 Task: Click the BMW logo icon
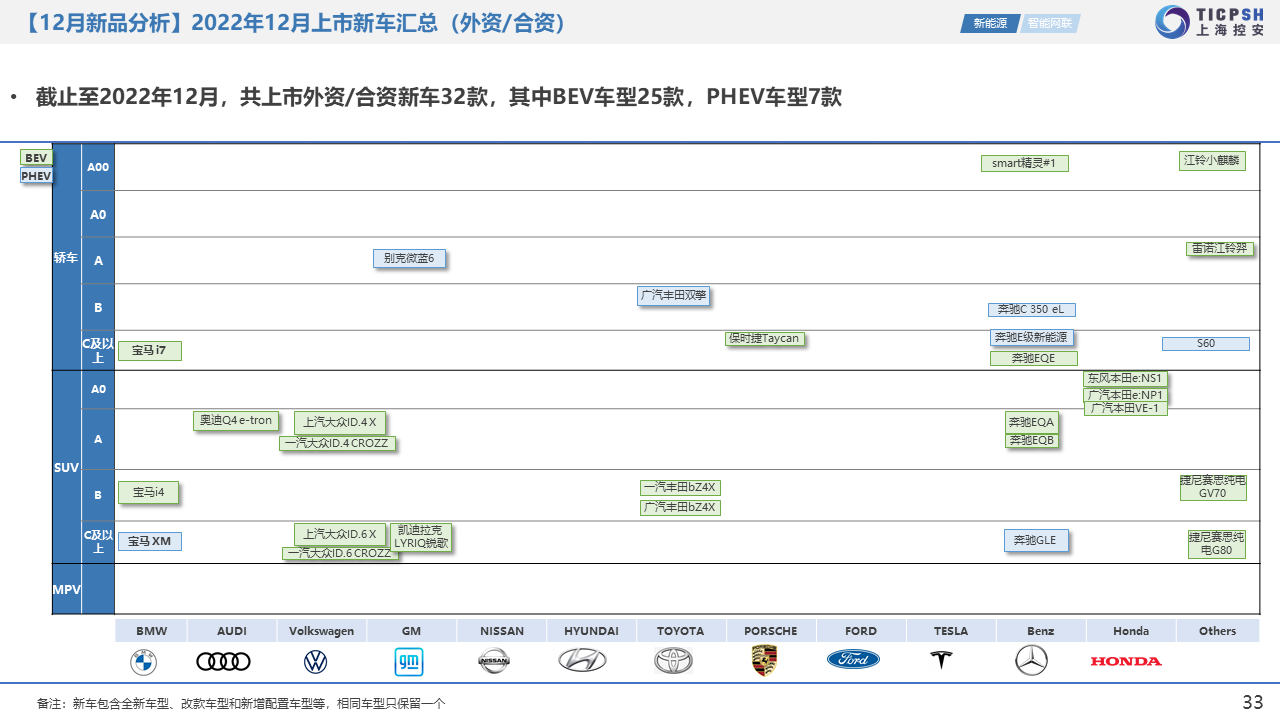tap(143, 661)
